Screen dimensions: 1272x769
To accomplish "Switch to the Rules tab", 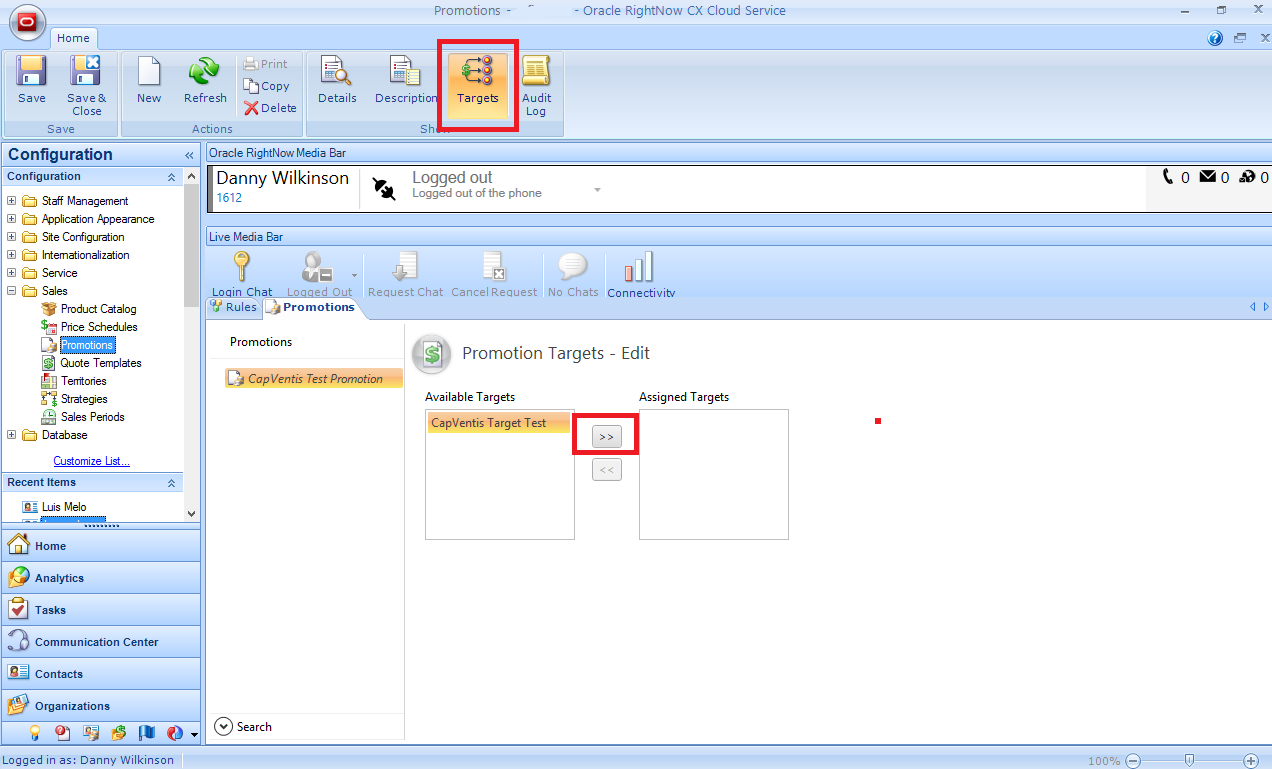I will 234,307.
